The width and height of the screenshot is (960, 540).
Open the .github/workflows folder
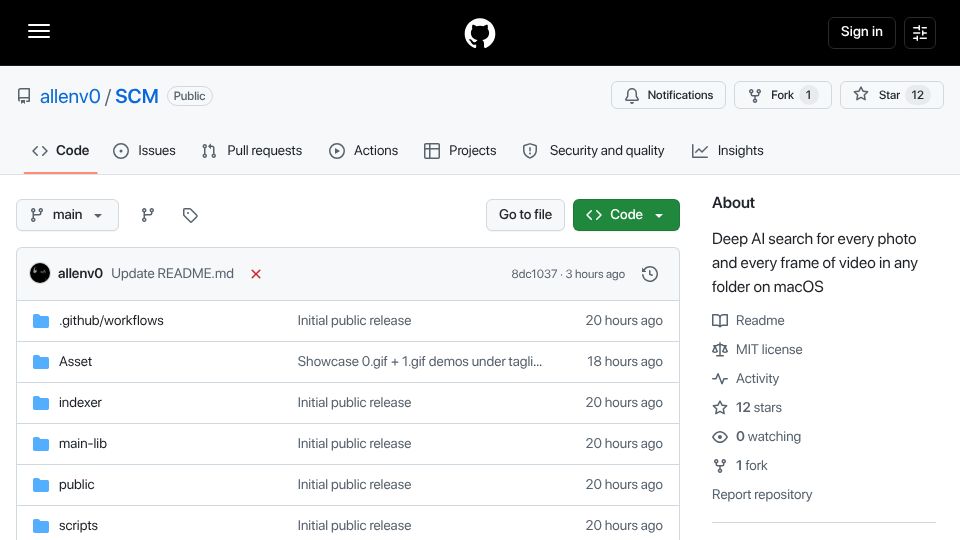(111, 320)
